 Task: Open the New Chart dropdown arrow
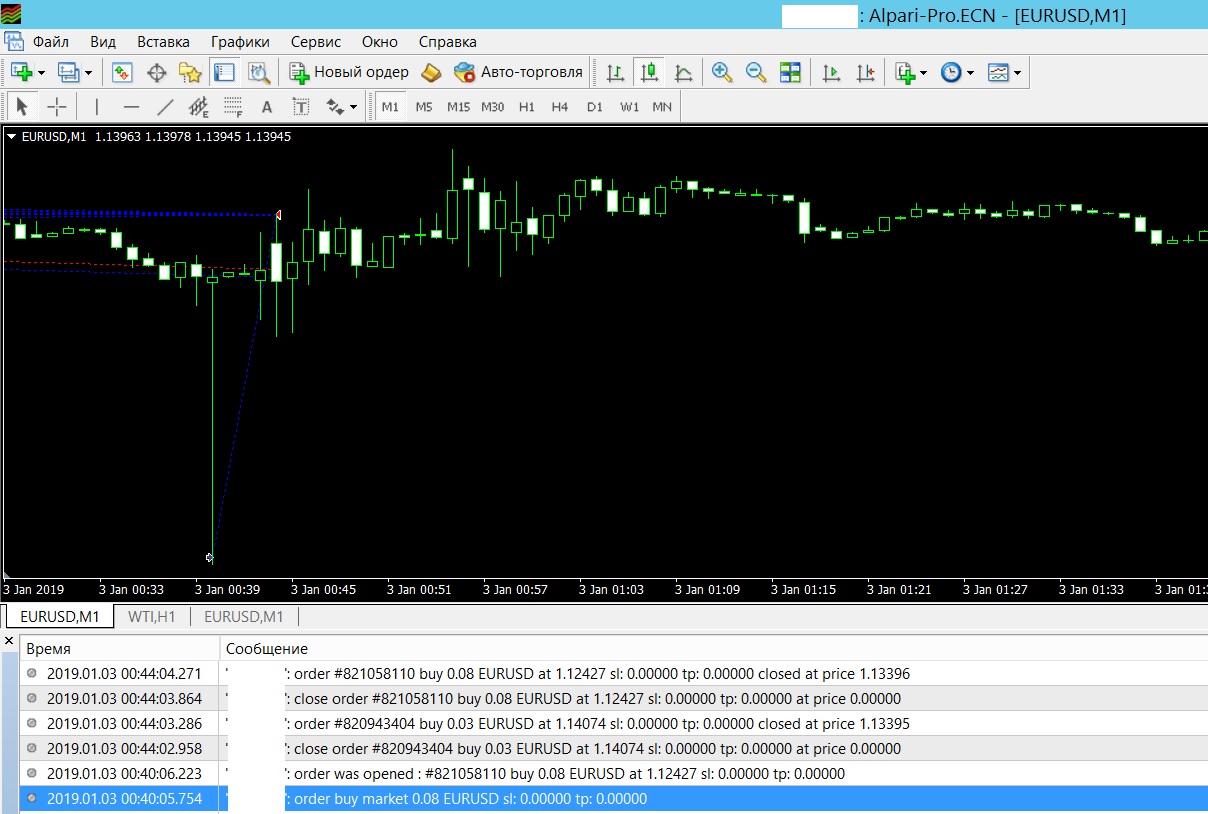(x=41, y=73)
